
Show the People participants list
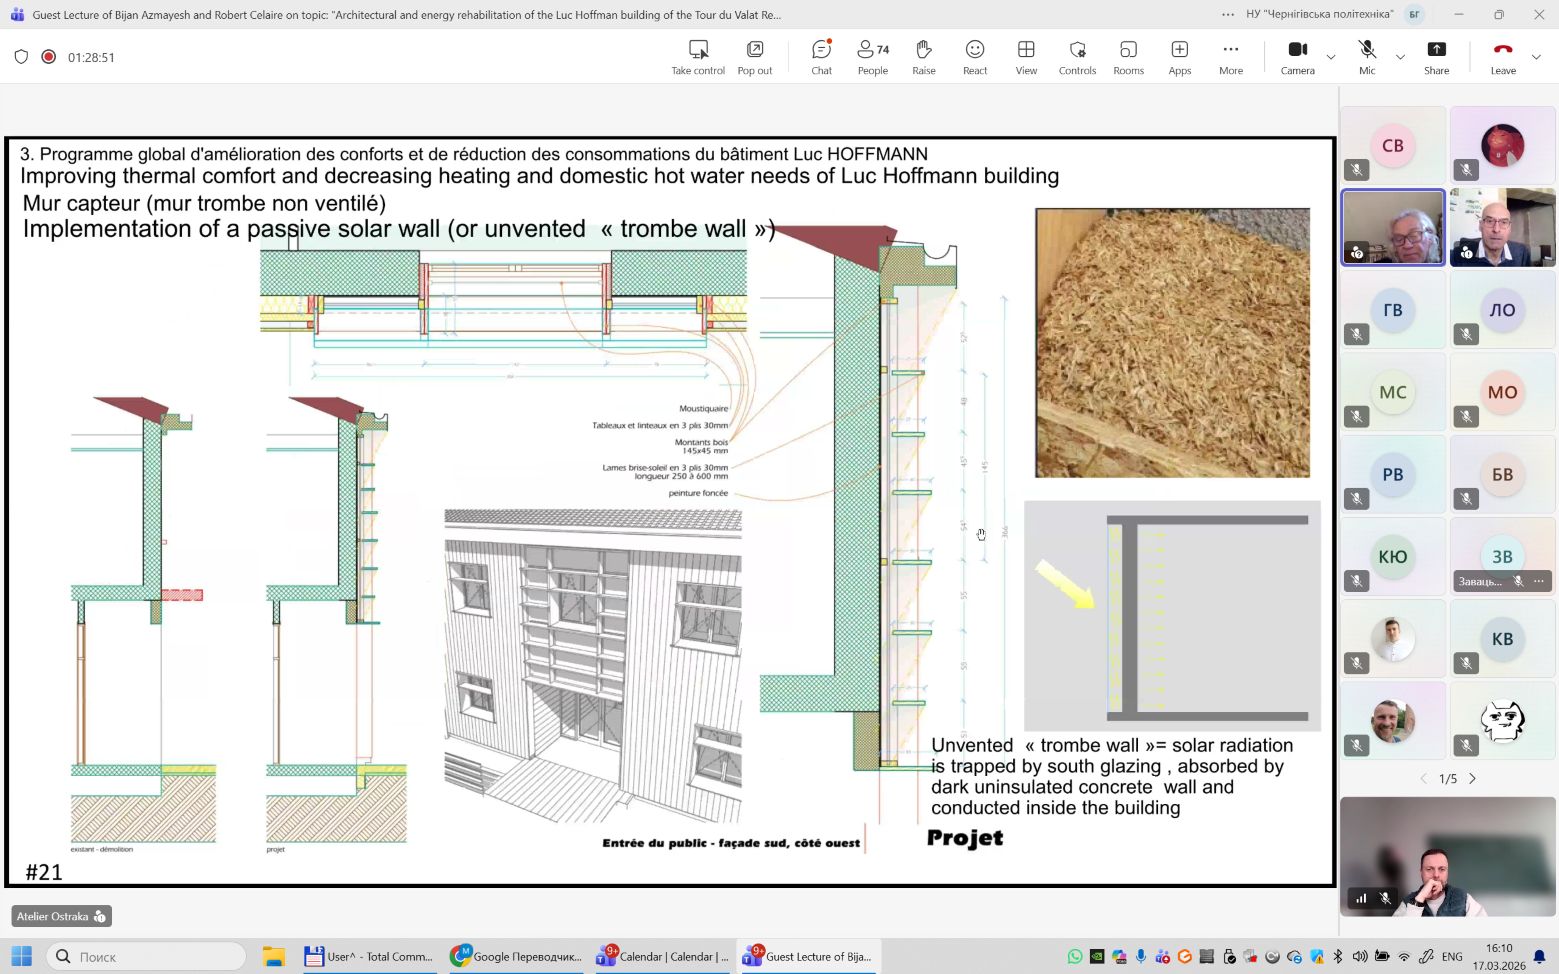pos(872,57)
